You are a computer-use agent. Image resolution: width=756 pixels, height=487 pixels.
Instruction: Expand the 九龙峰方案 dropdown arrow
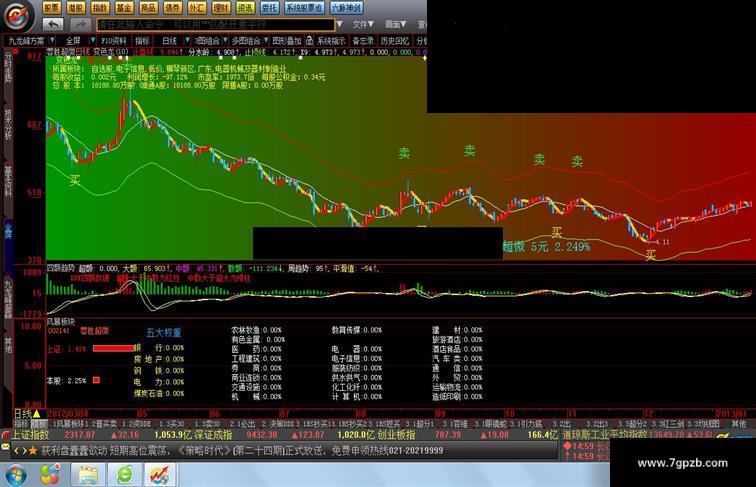[52, 41]
